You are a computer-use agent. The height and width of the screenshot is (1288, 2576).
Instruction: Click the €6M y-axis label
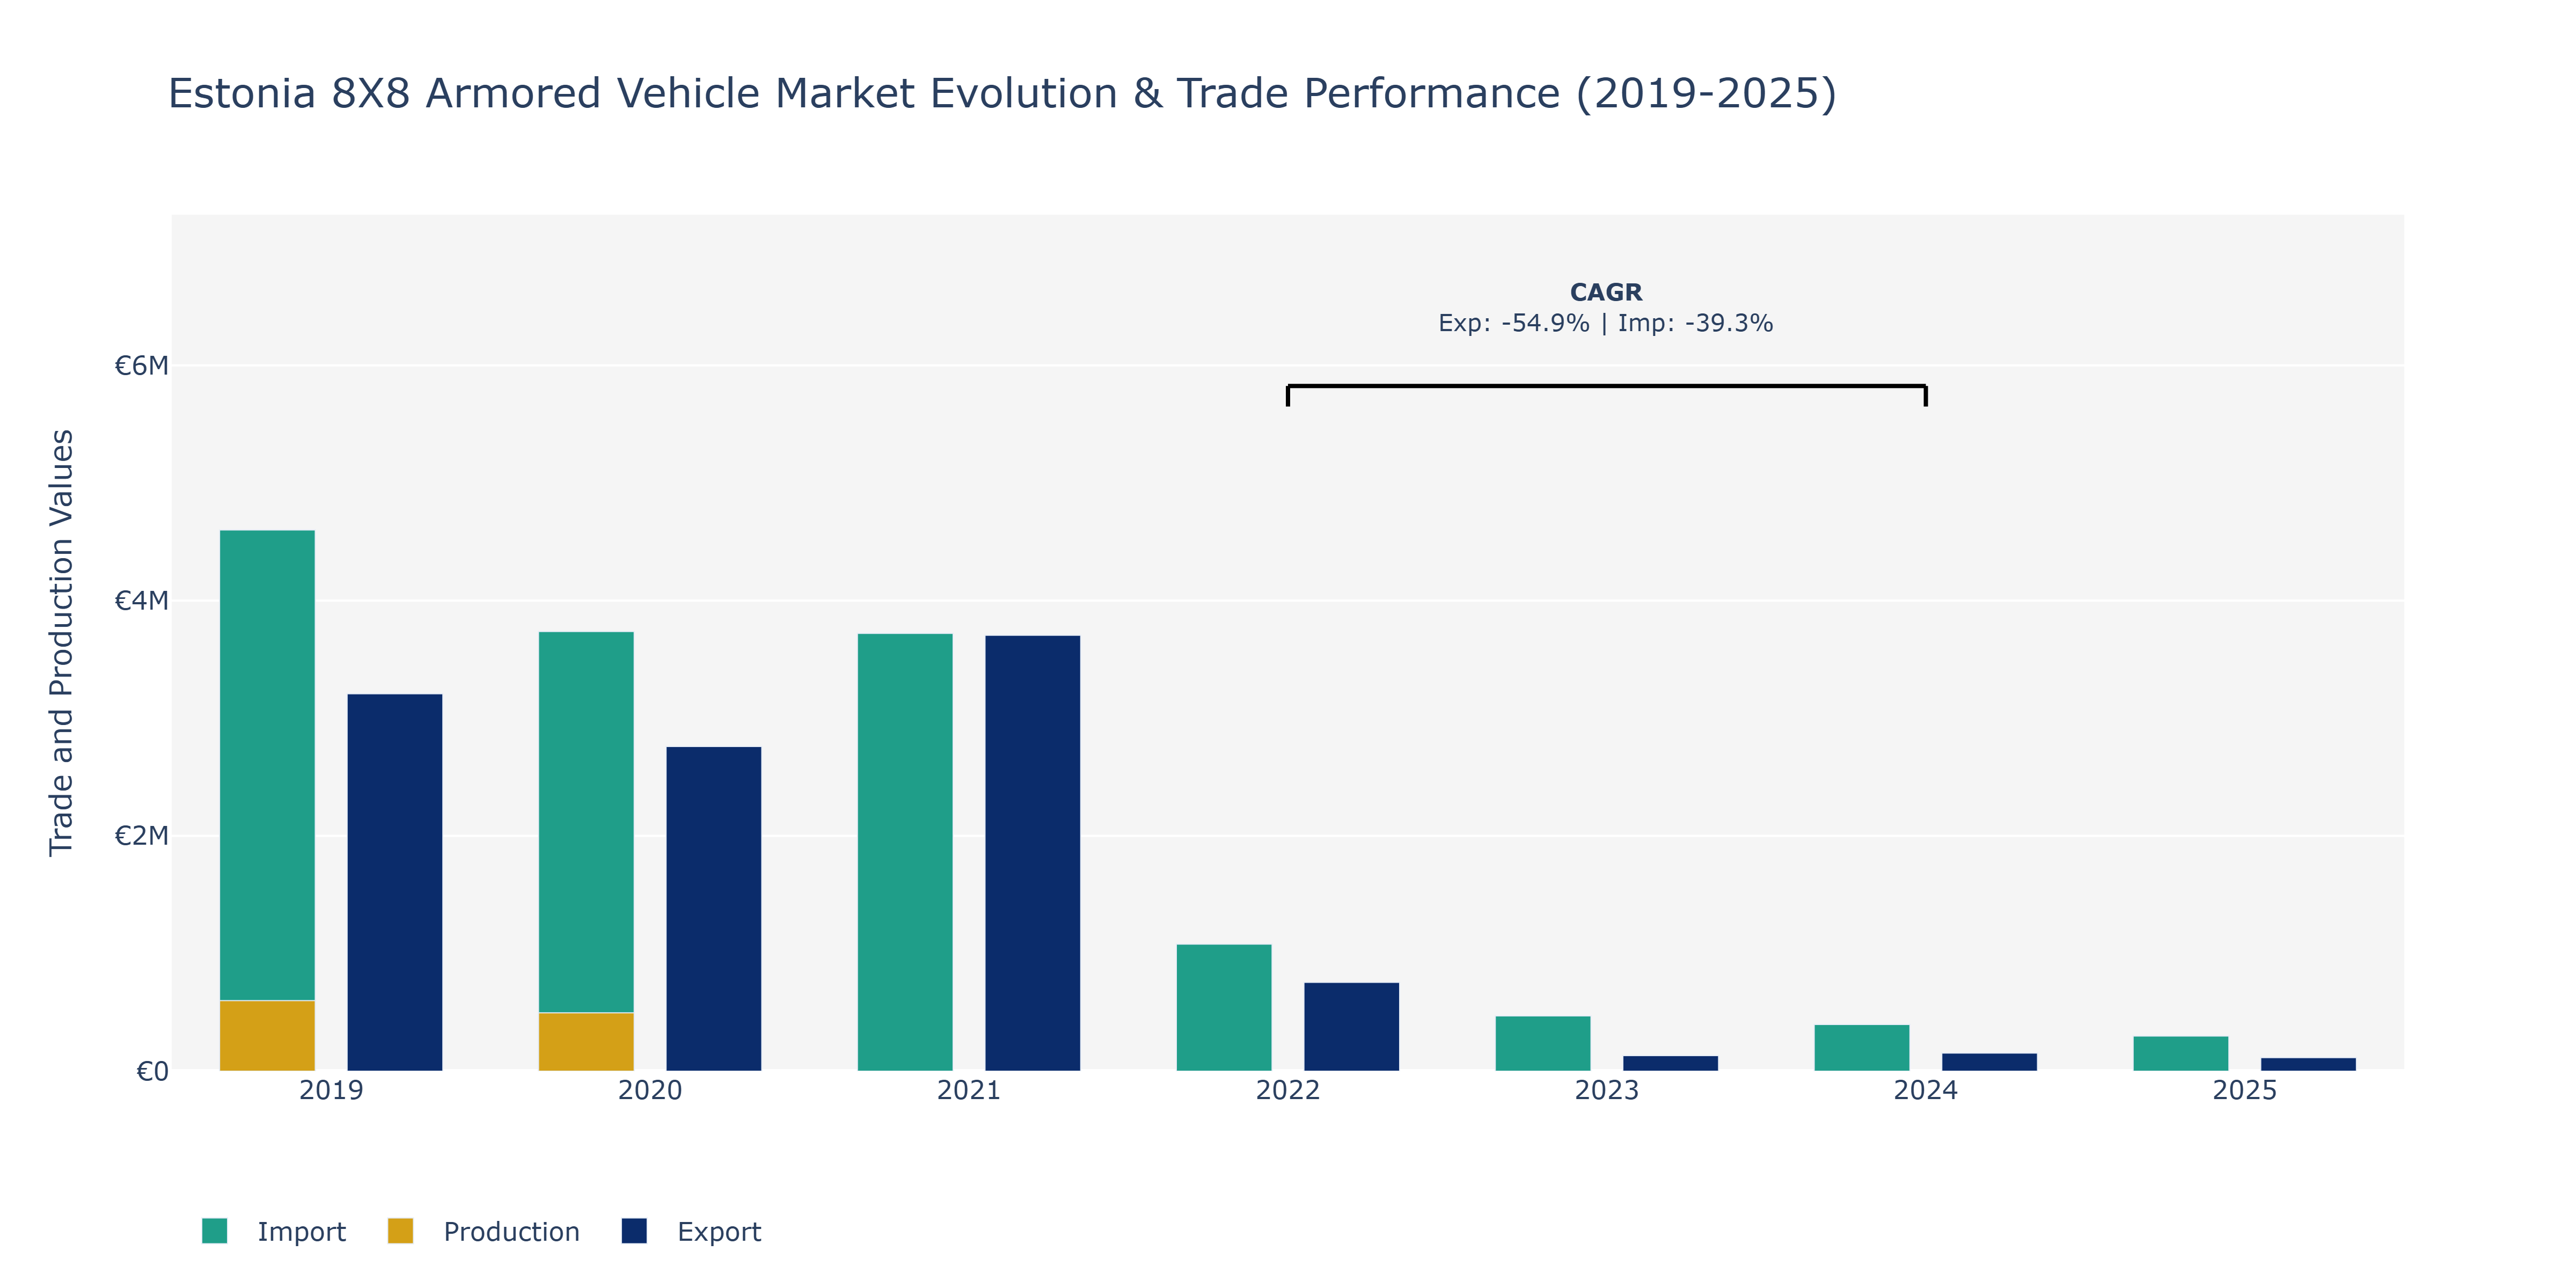(141, 366)
